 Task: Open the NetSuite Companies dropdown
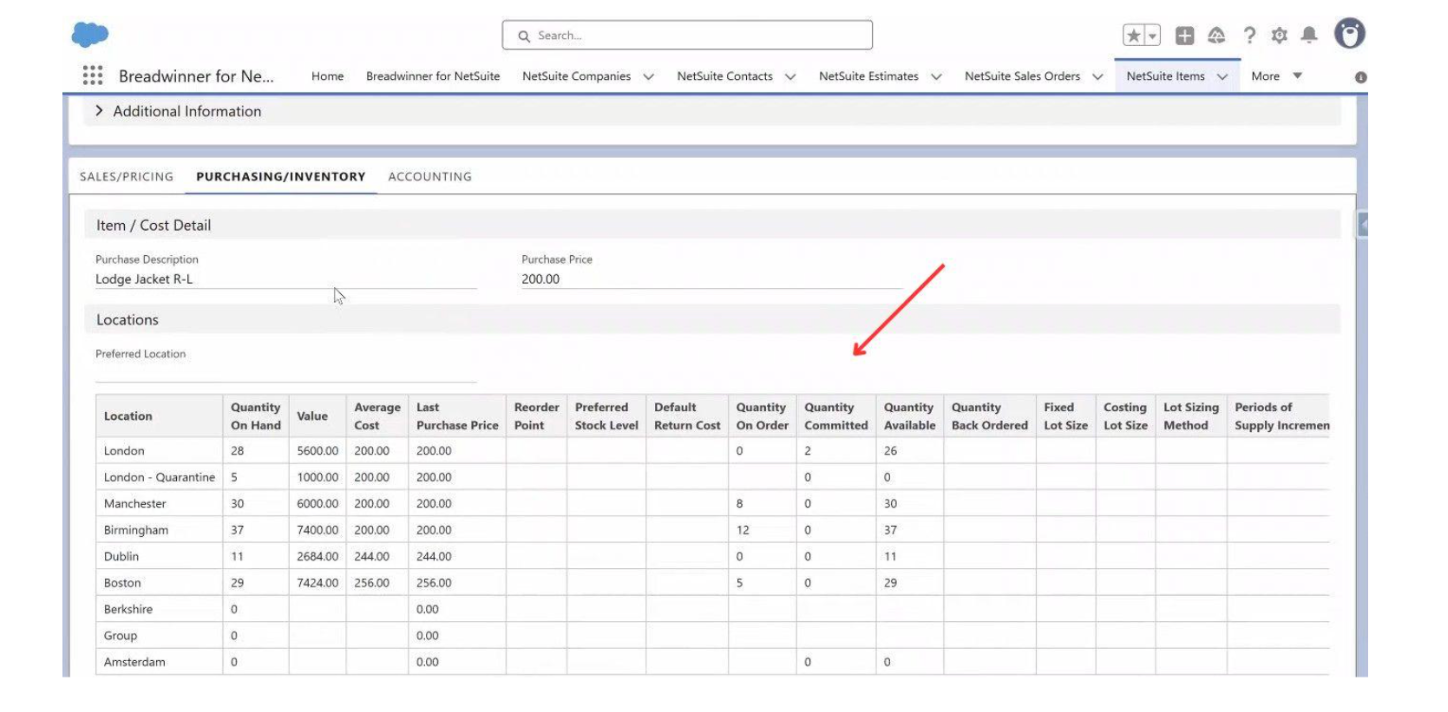[650, 76]
